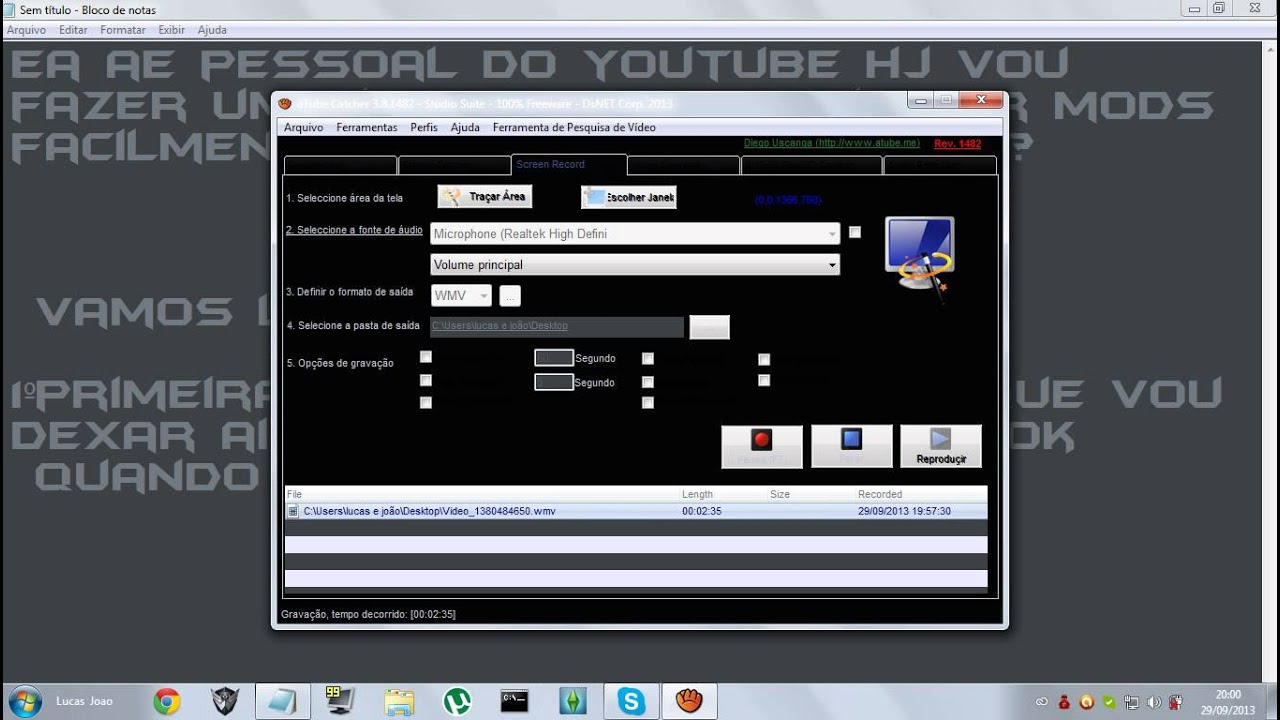Click the Gravação, tempo decorrido status text
1280x720 pixels.
tap(368, 614)
